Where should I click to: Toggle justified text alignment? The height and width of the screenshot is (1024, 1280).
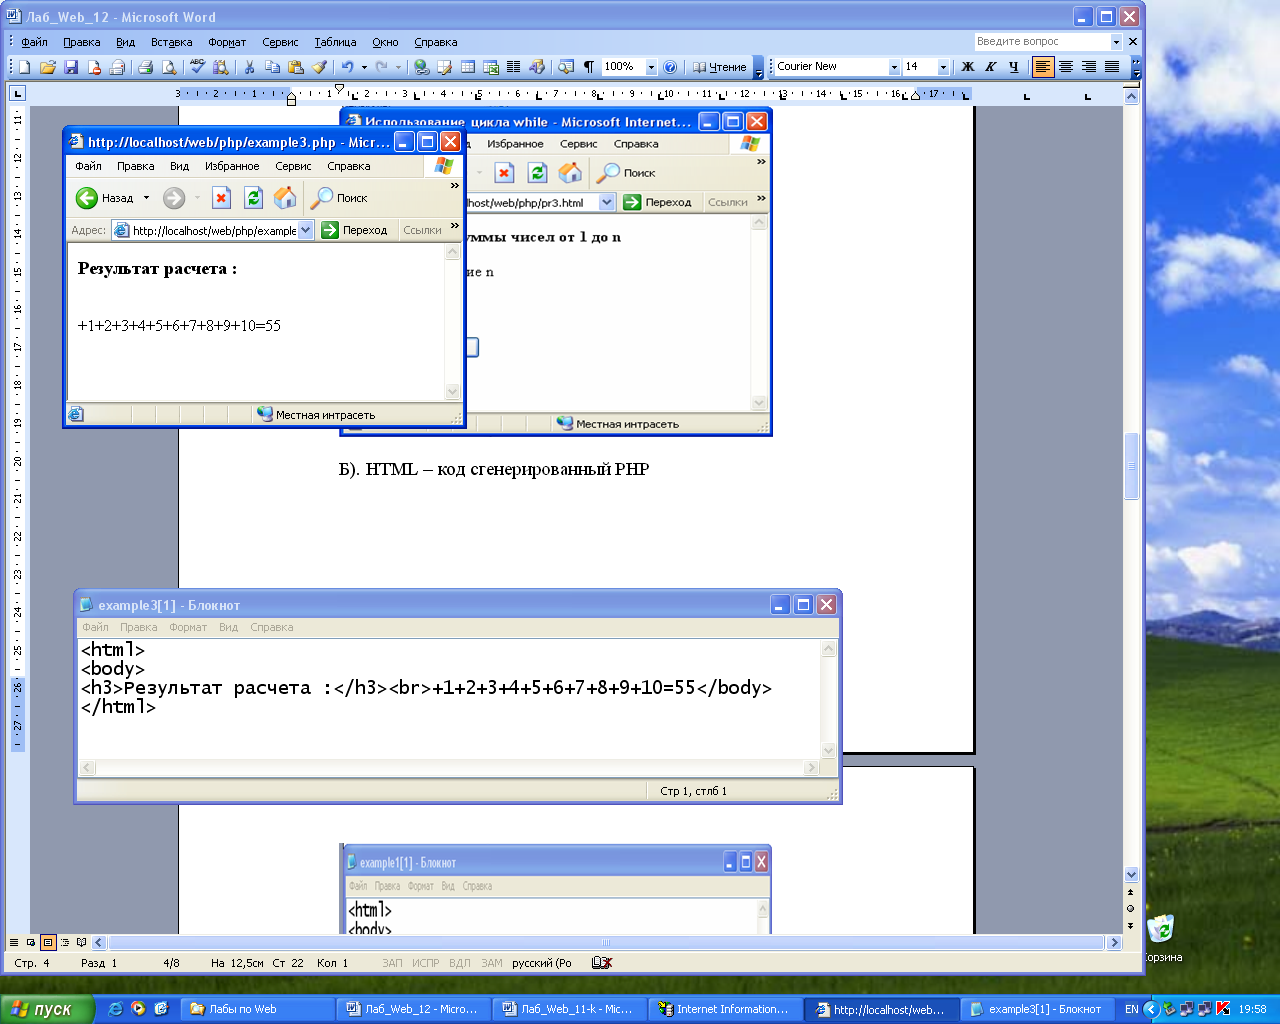click(1112, 67)
